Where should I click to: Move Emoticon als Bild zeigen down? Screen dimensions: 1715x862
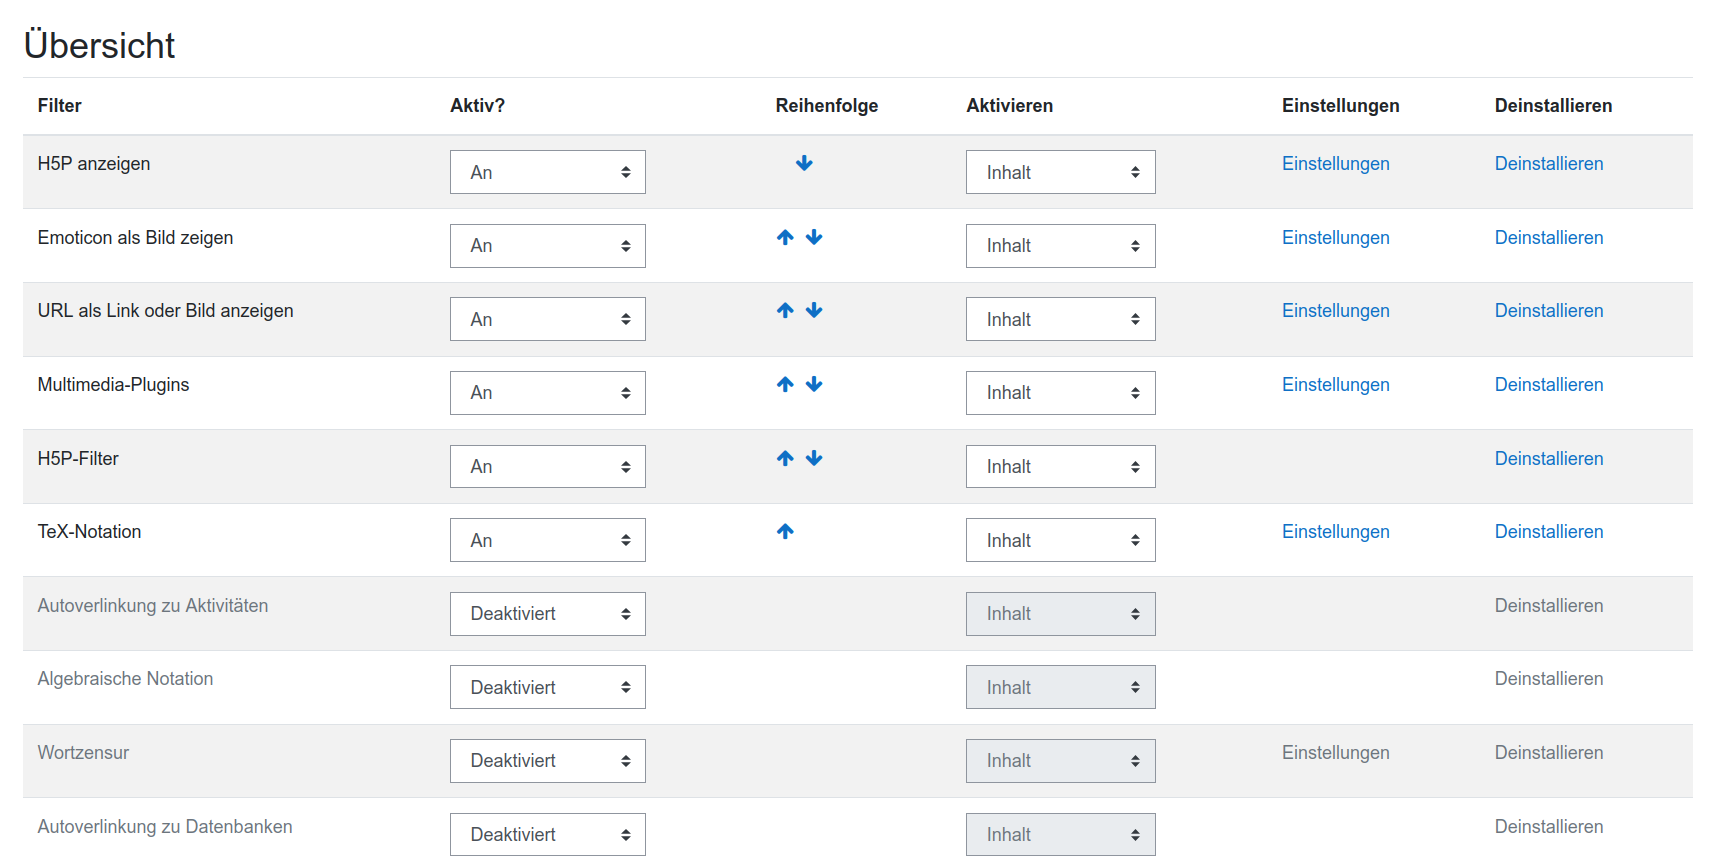[814, 238]
